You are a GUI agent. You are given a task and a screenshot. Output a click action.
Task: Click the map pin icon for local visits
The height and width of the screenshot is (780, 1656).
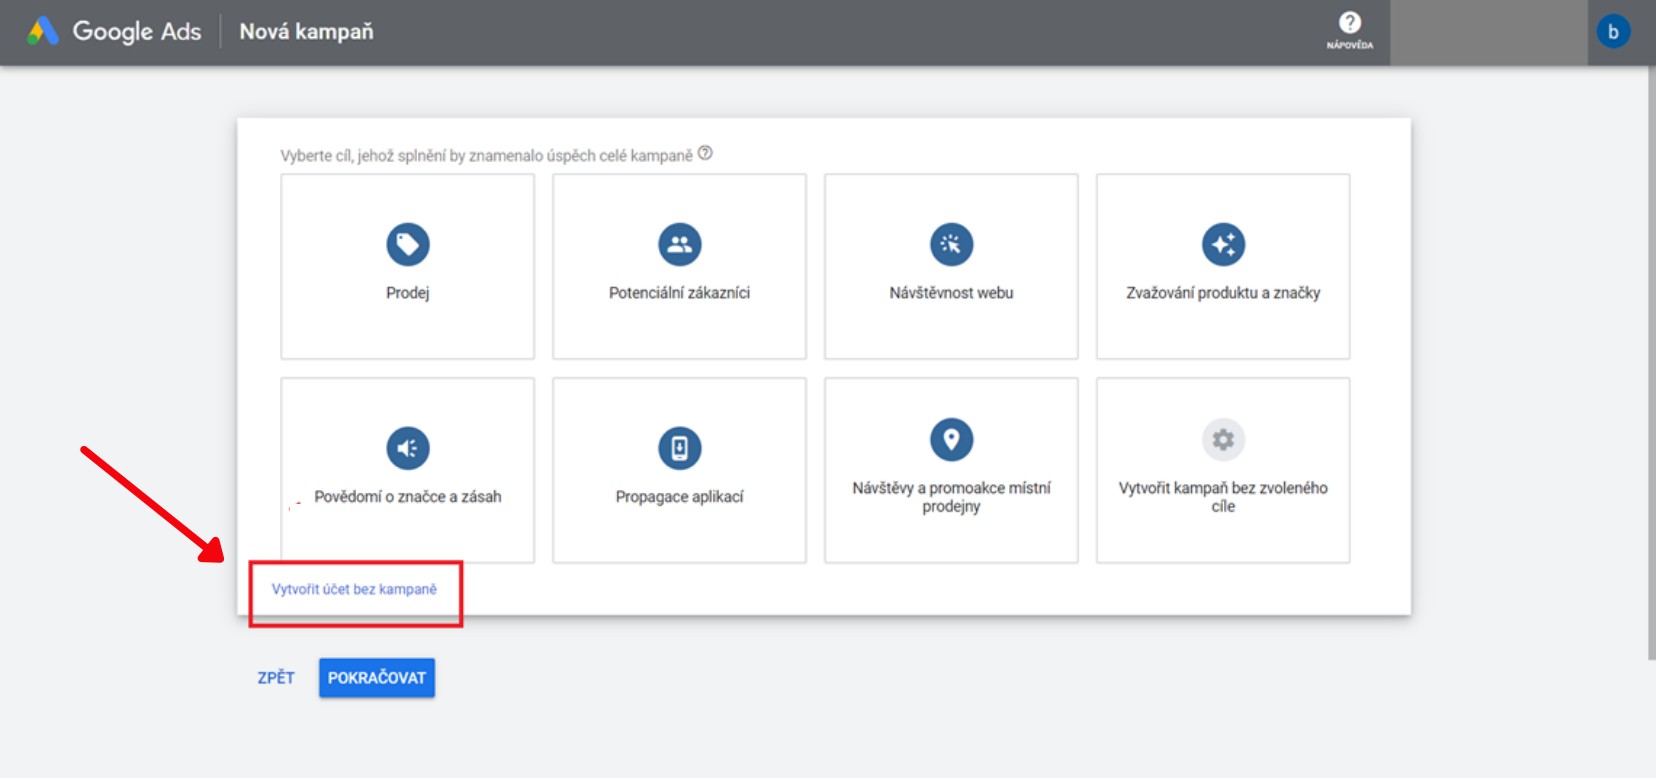coord(951,439)
